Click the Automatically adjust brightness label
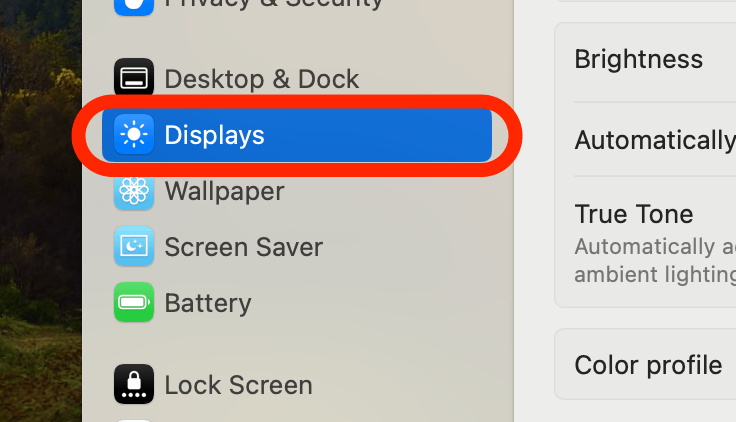 pos(654,140)
